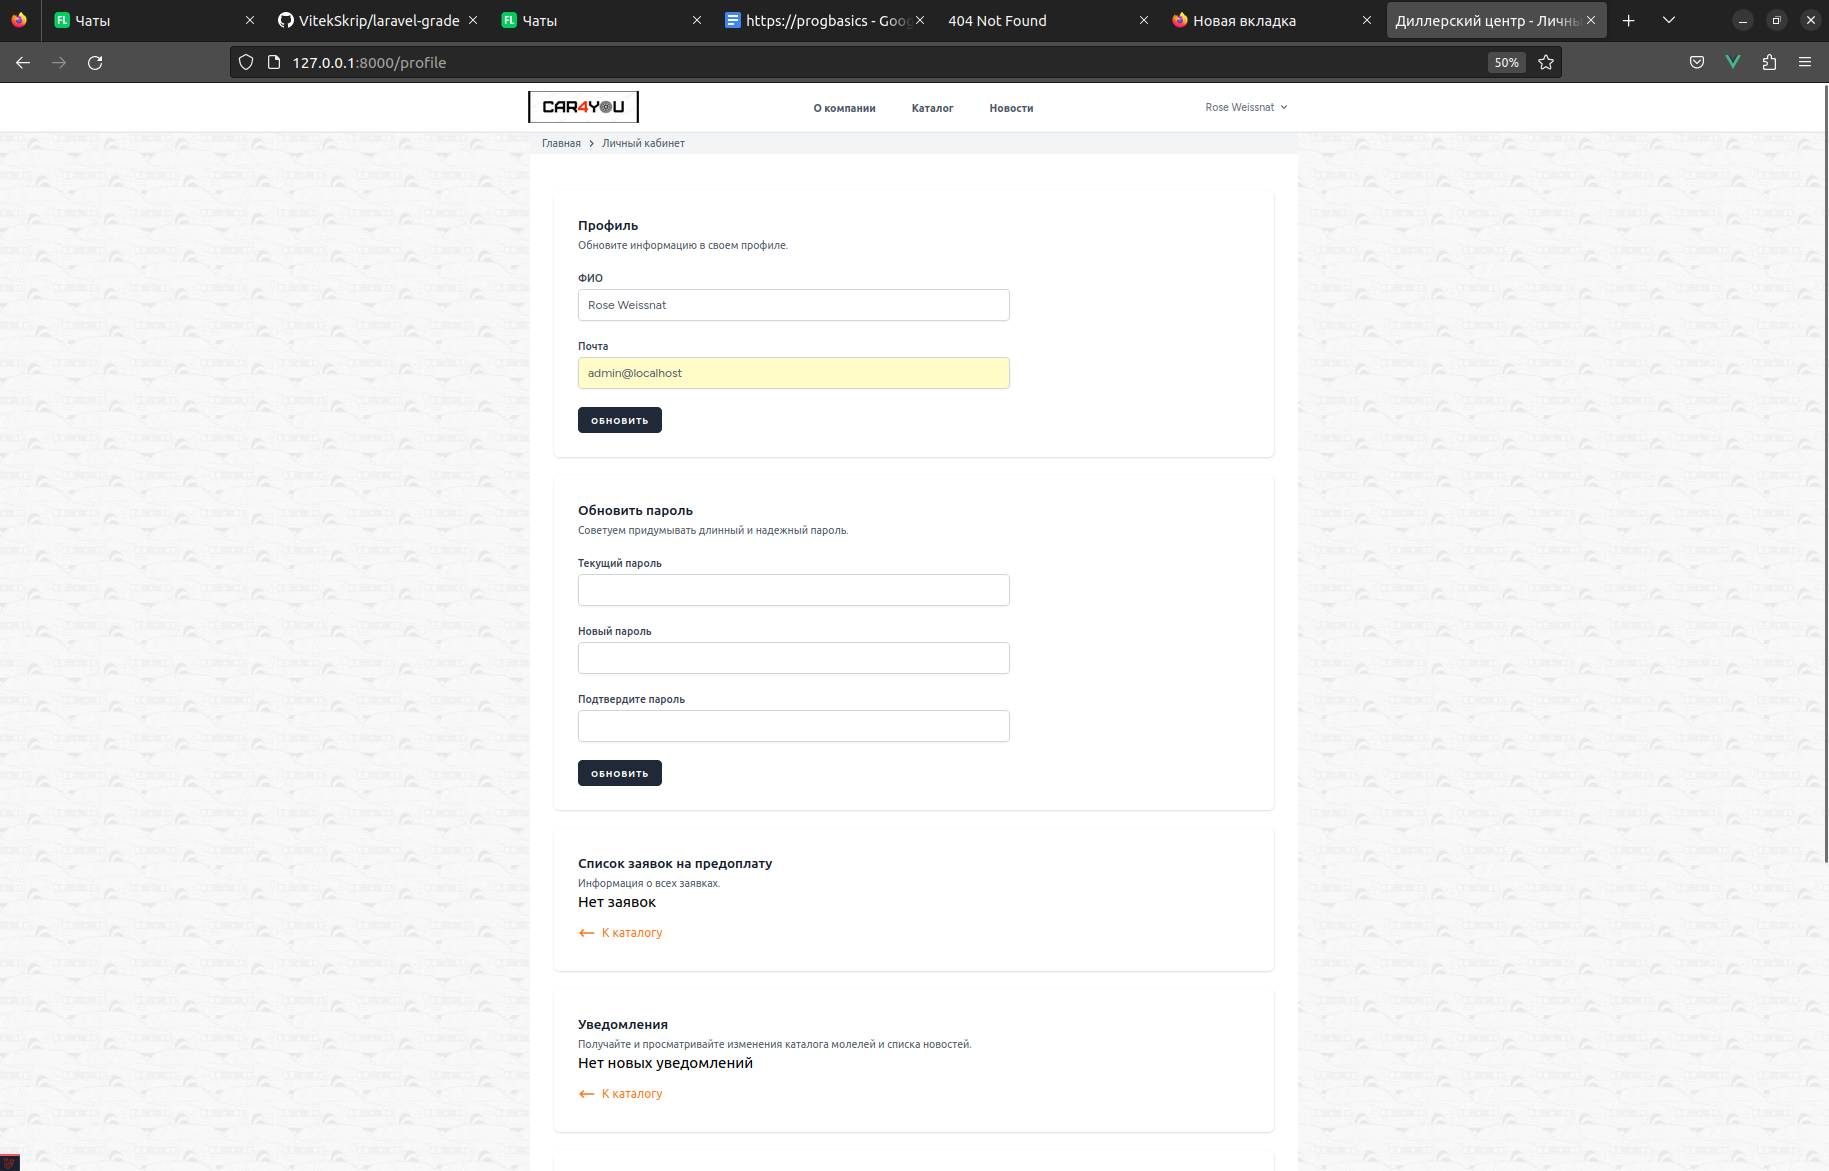The image size is (1829, 1171).
Task: Click the page info icon in the address bar
Action: click(x=274, y=62)
